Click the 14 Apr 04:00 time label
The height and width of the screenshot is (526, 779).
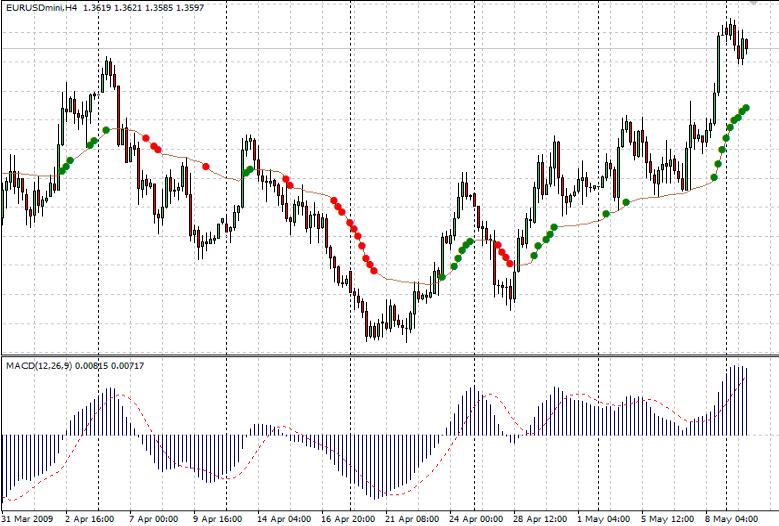click(x=284, y=519)
